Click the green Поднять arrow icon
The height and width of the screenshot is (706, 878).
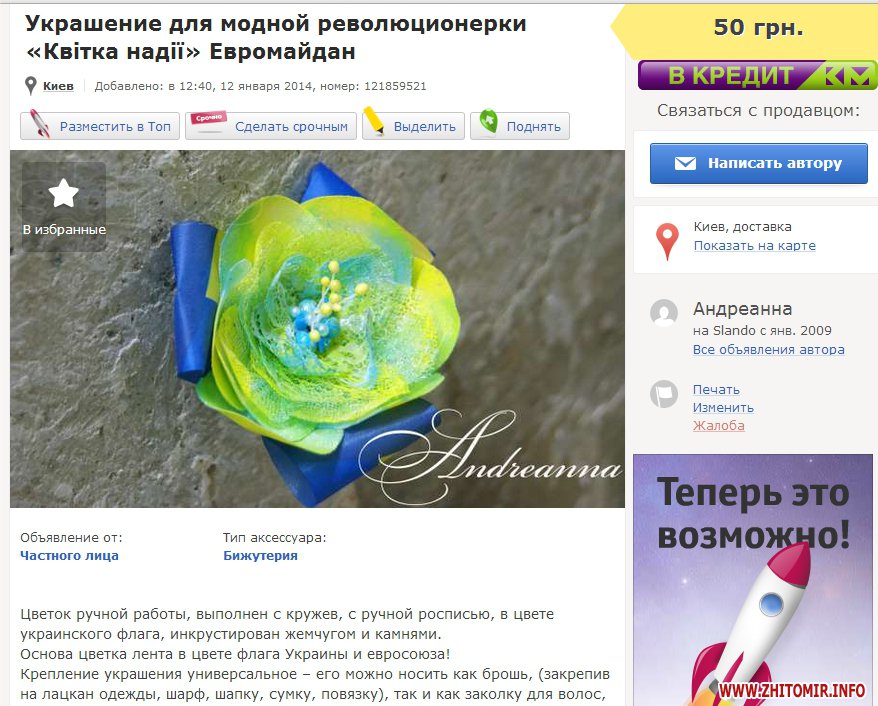489,121
